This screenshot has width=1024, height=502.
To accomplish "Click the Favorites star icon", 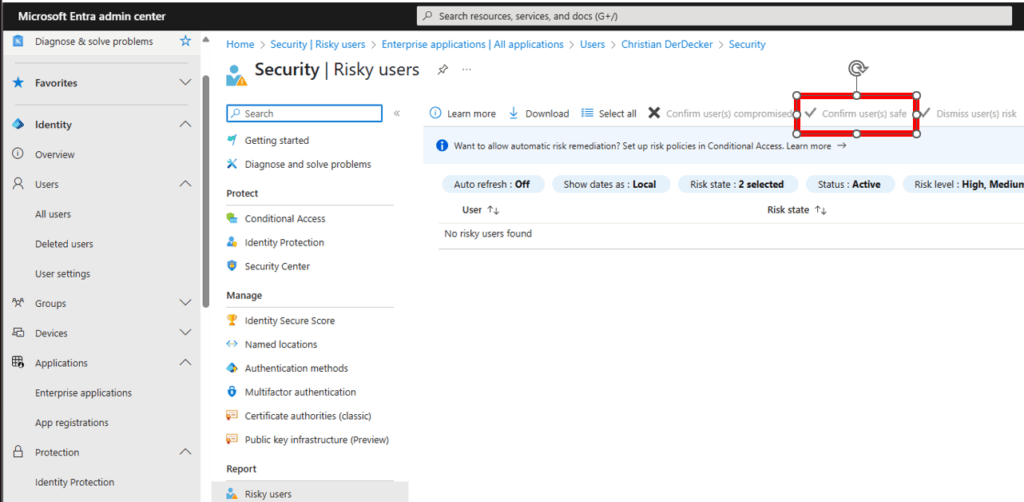I will (18, 83).
